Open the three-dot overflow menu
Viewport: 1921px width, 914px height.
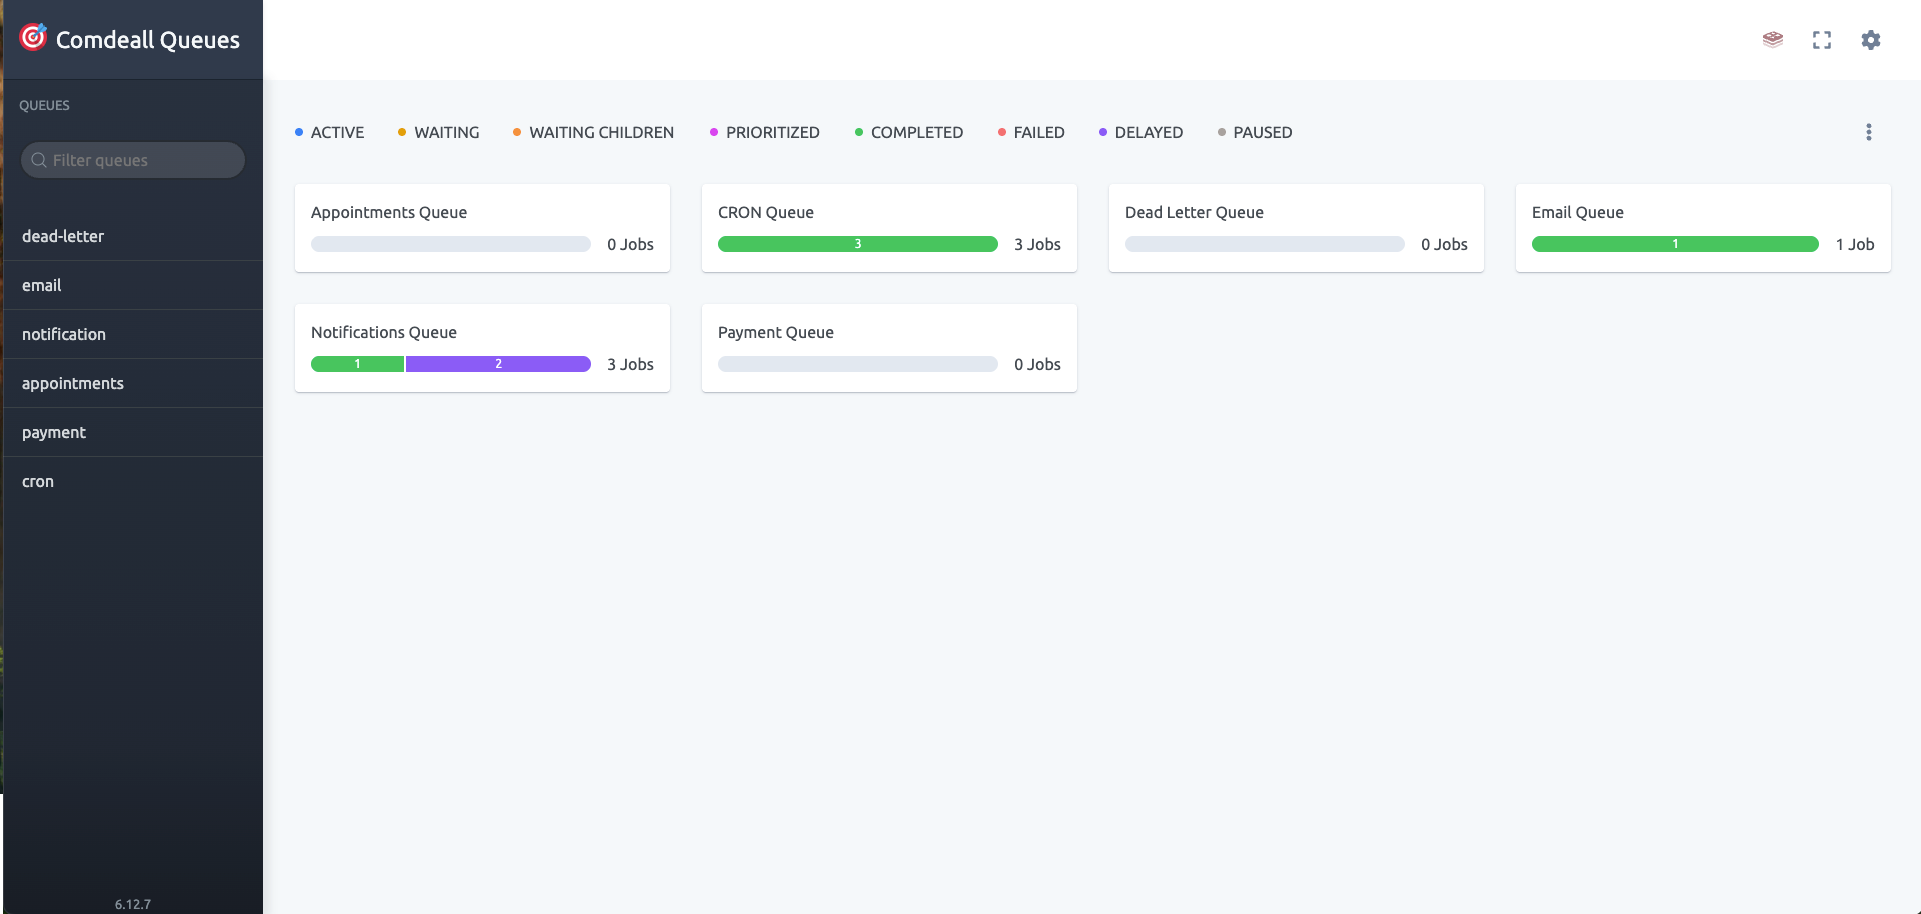1868,131
